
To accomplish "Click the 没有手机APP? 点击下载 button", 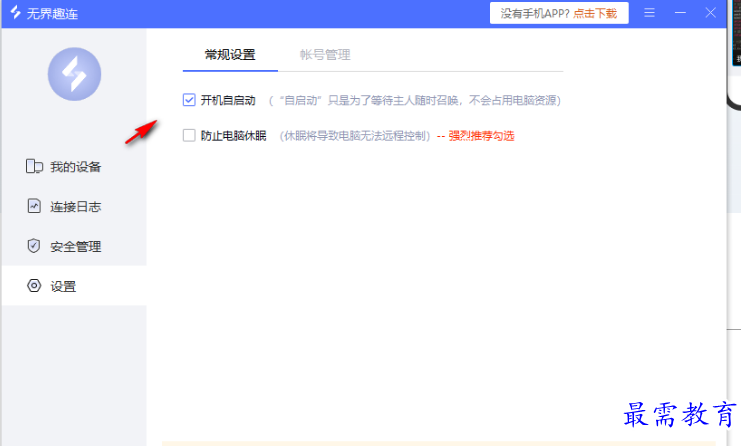I will tap(559, 13).
